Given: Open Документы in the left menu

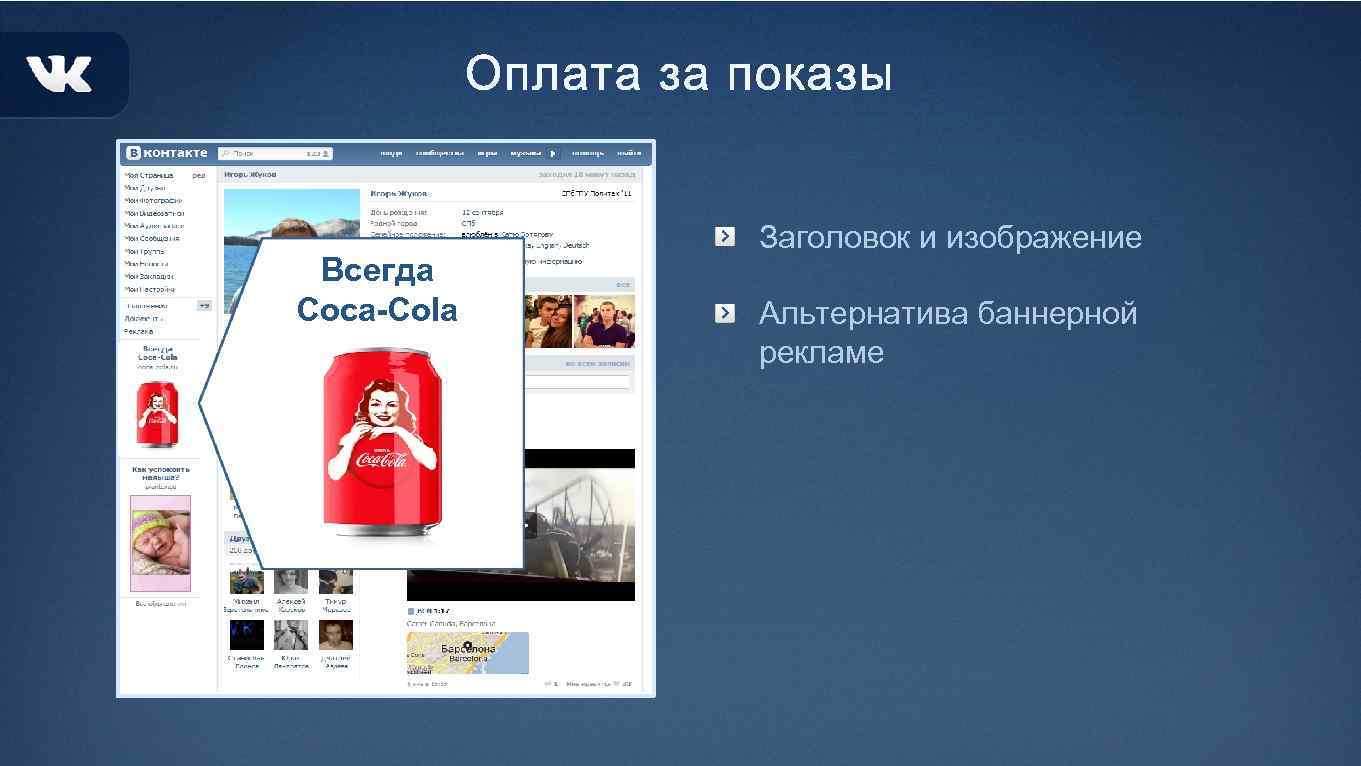Looking at the screenshot, I should pos(144,318).
